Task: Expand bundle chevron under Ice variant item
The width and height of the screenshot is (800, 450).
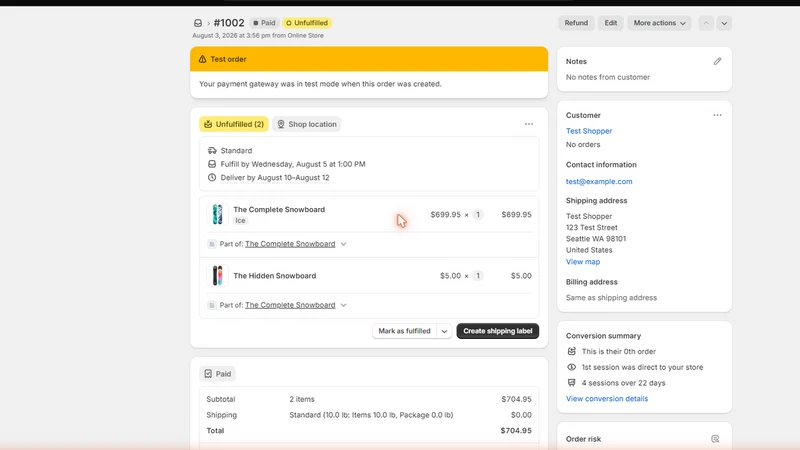Action: tap(343, 244)
